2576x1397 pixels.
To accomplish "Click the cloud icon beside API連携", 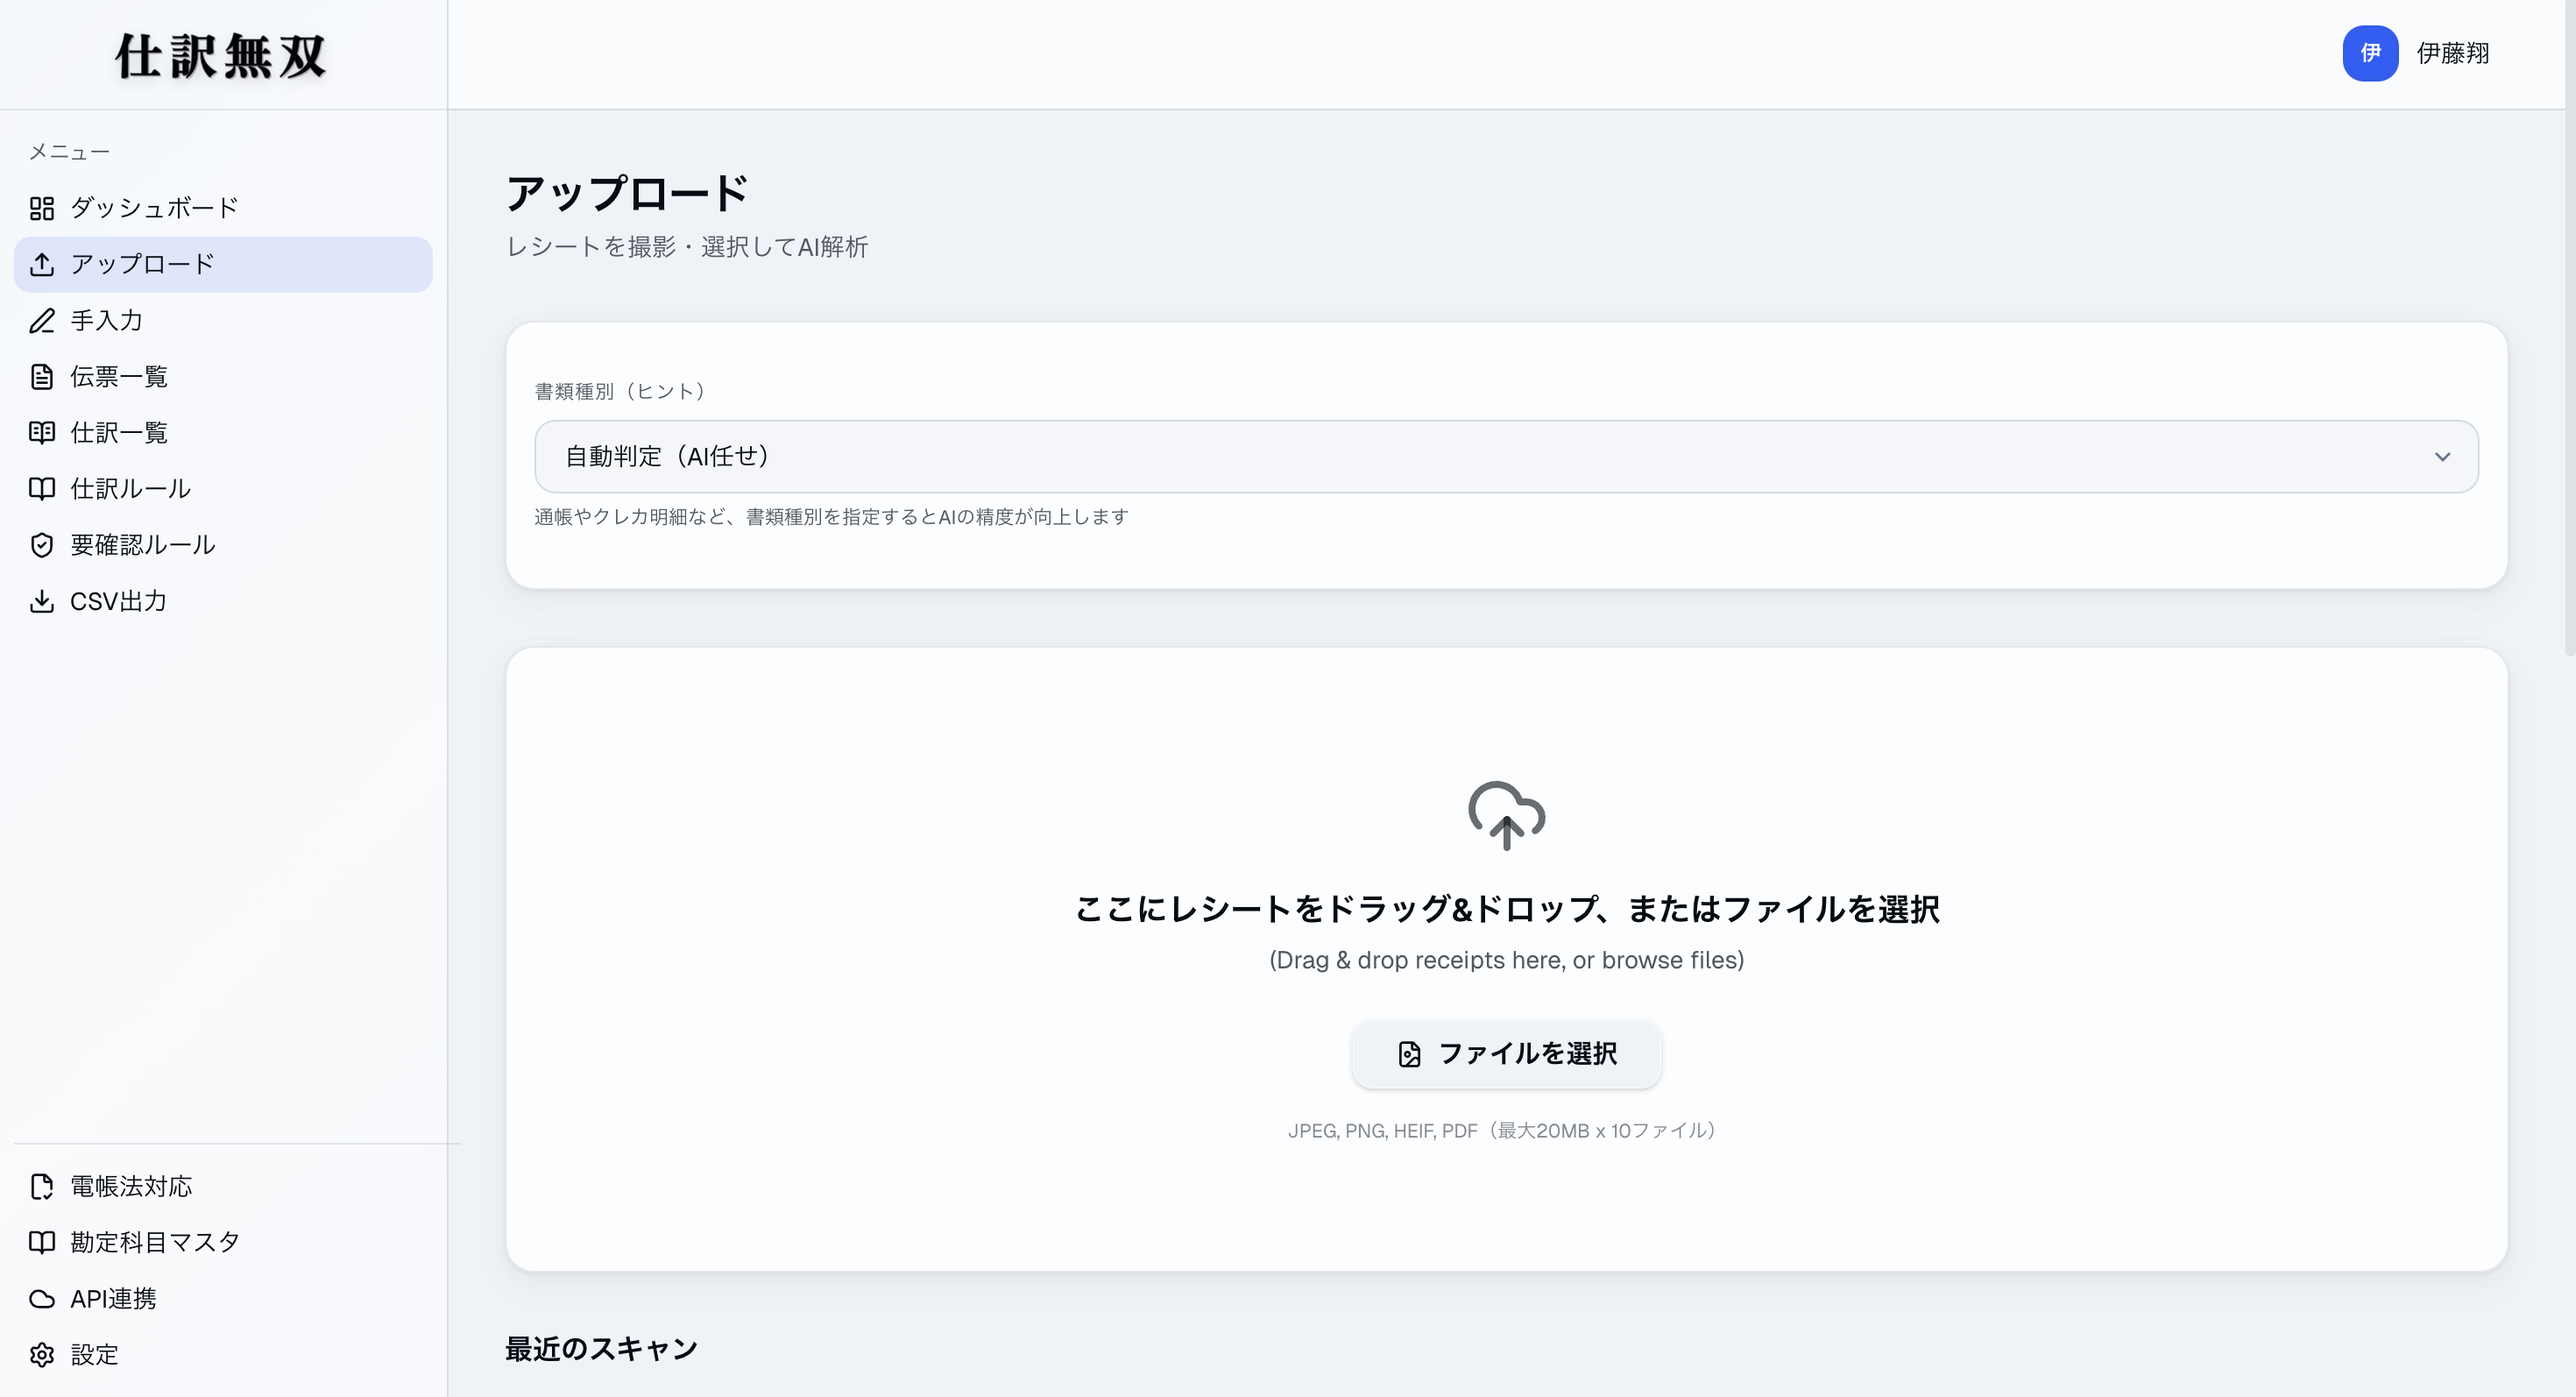I will [x=41, y=1298].
